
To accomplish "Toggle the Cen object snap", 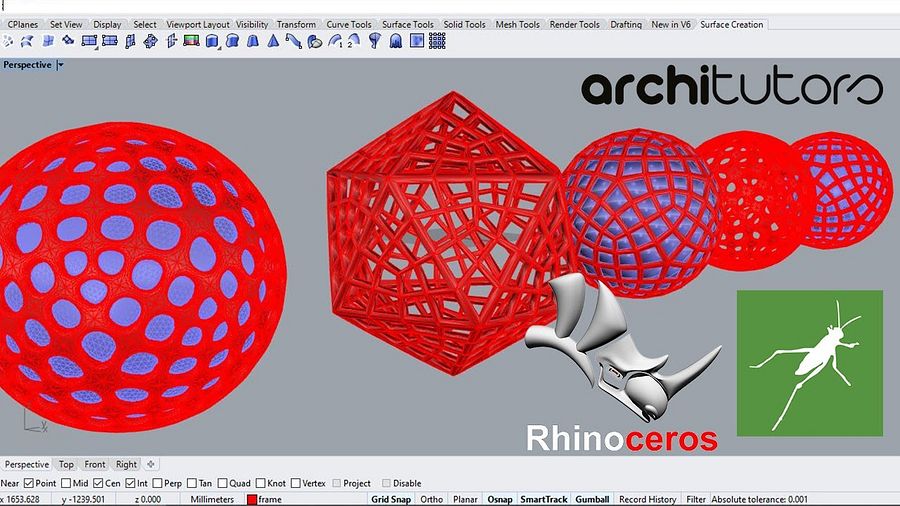I will pos(98,483).
